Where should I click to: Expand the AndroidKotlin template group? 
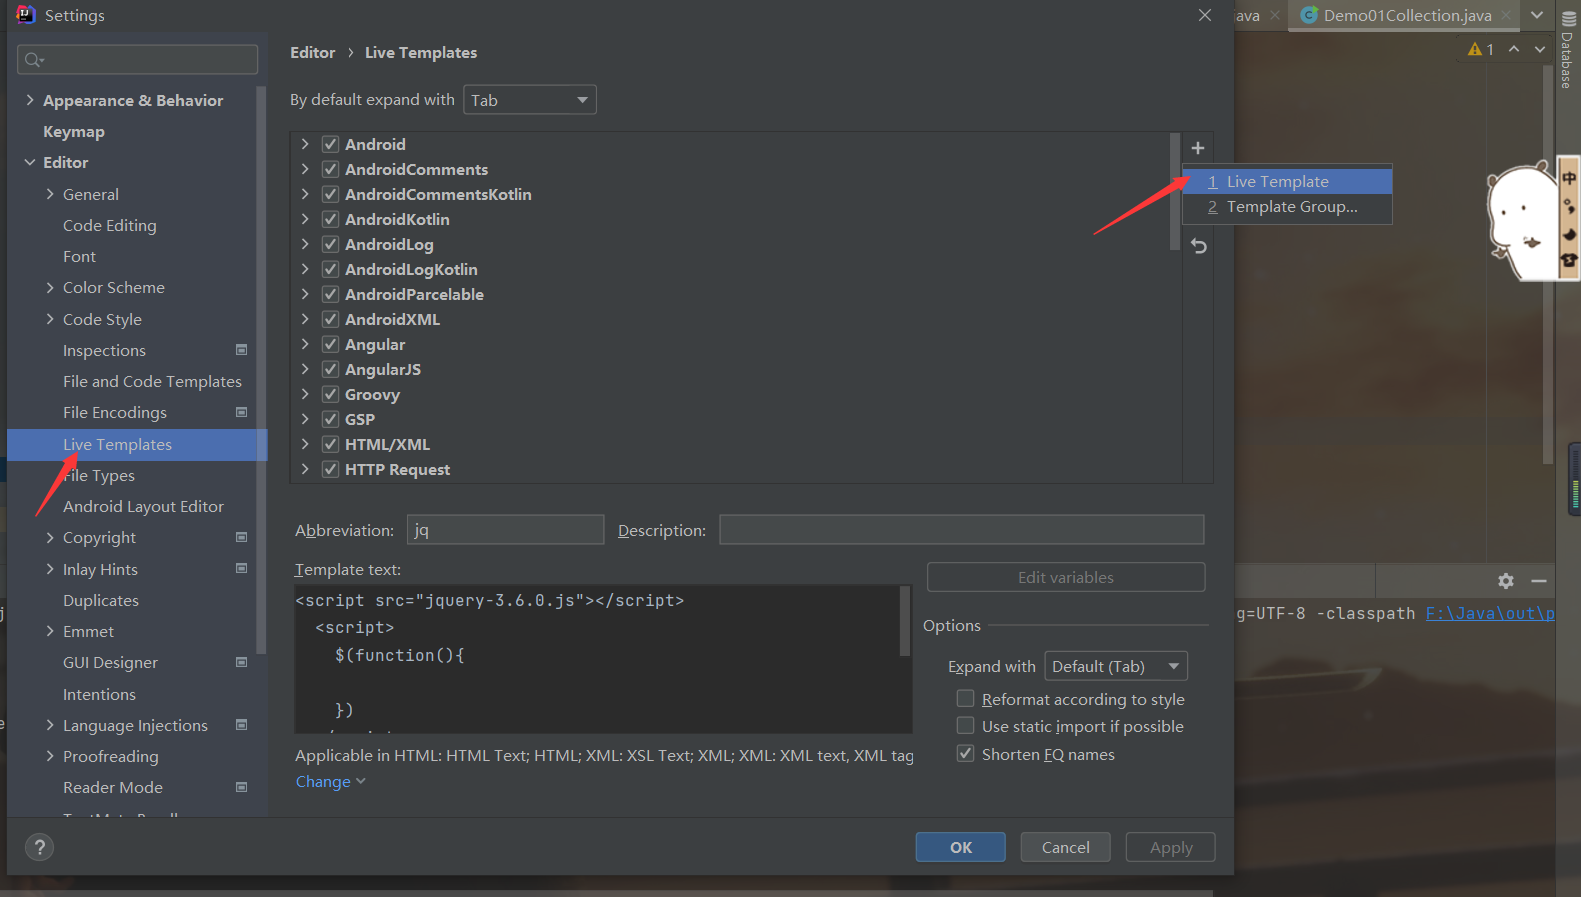coord(305,219)
